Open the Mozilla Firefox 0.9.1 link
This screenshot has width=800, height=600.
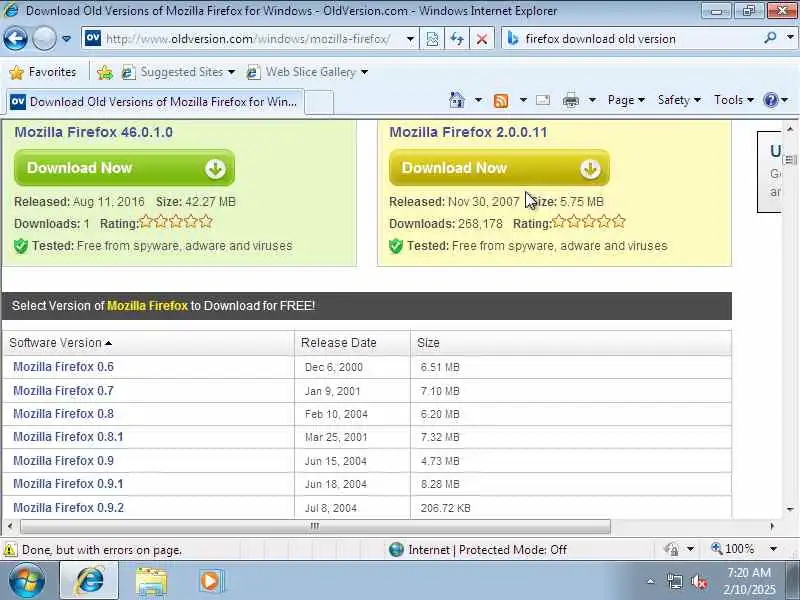(x=68, y=484)
